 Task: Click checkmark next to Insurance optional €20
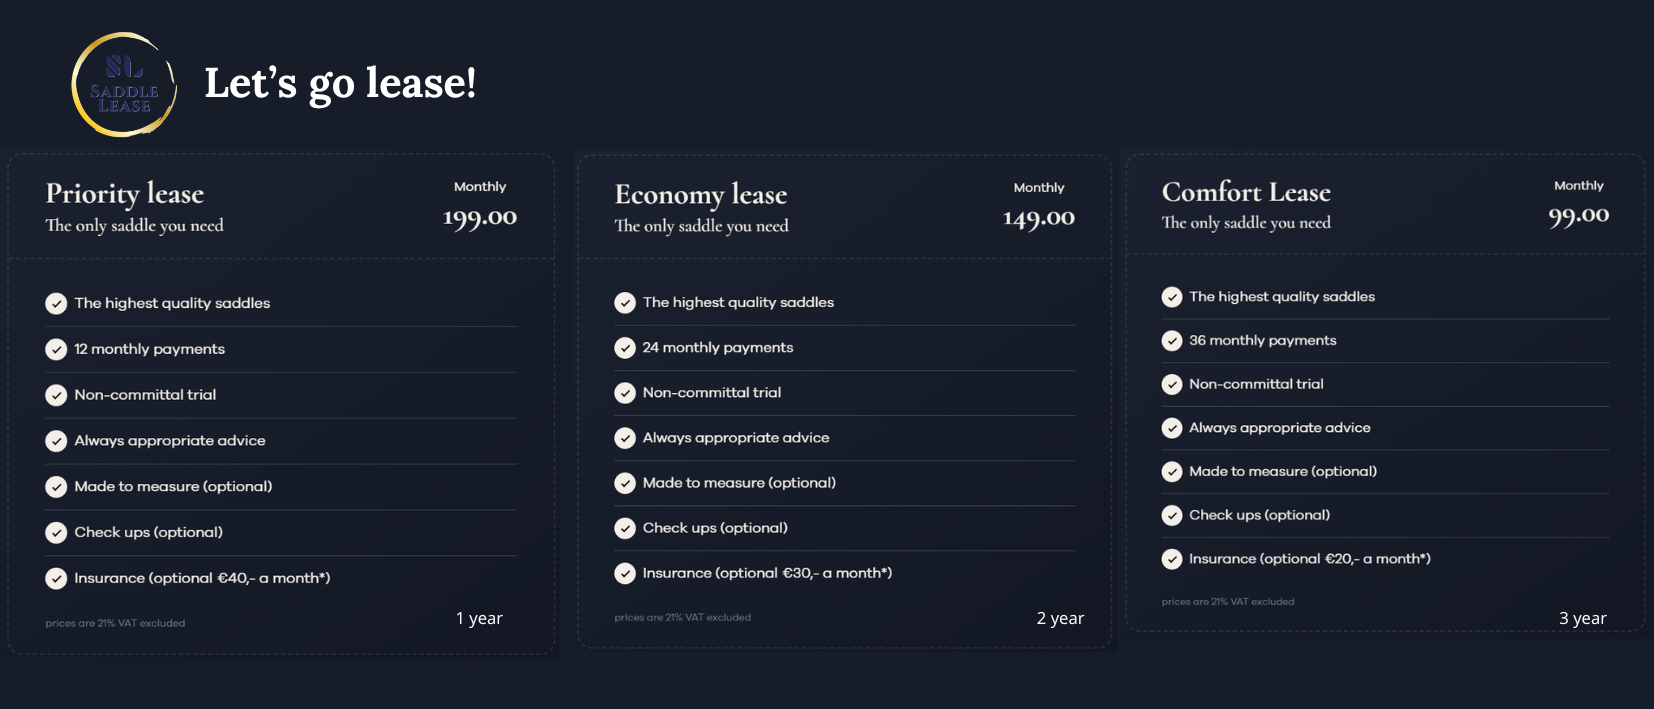[x=1172, y=559]
